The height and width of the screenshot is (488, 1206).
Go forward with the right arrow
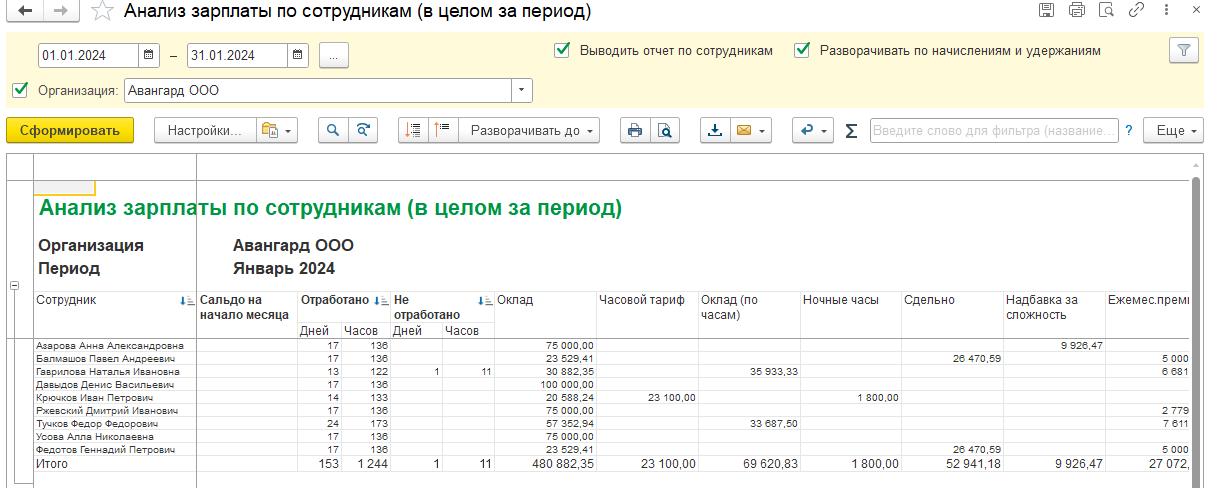59,12
